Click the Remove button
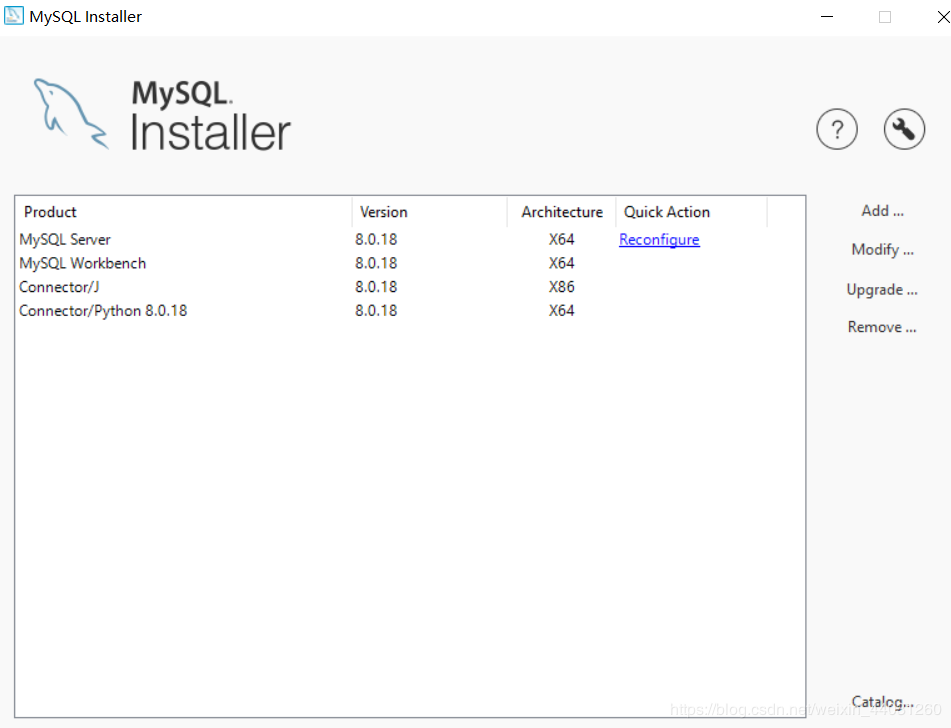 pos(881,326)
